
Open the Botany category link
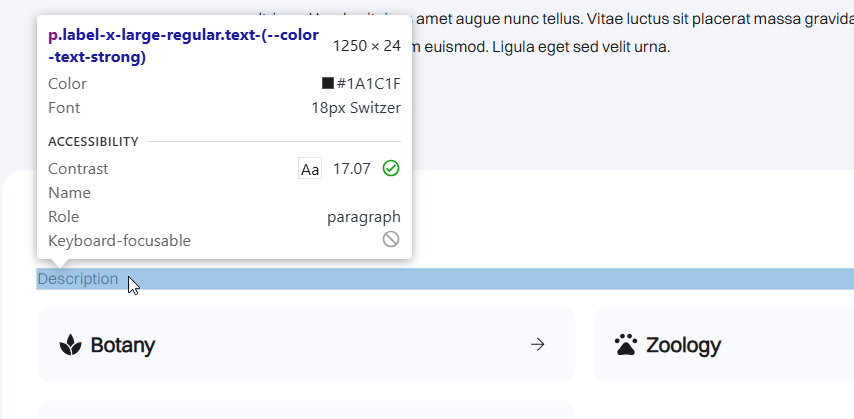(123, 346)
